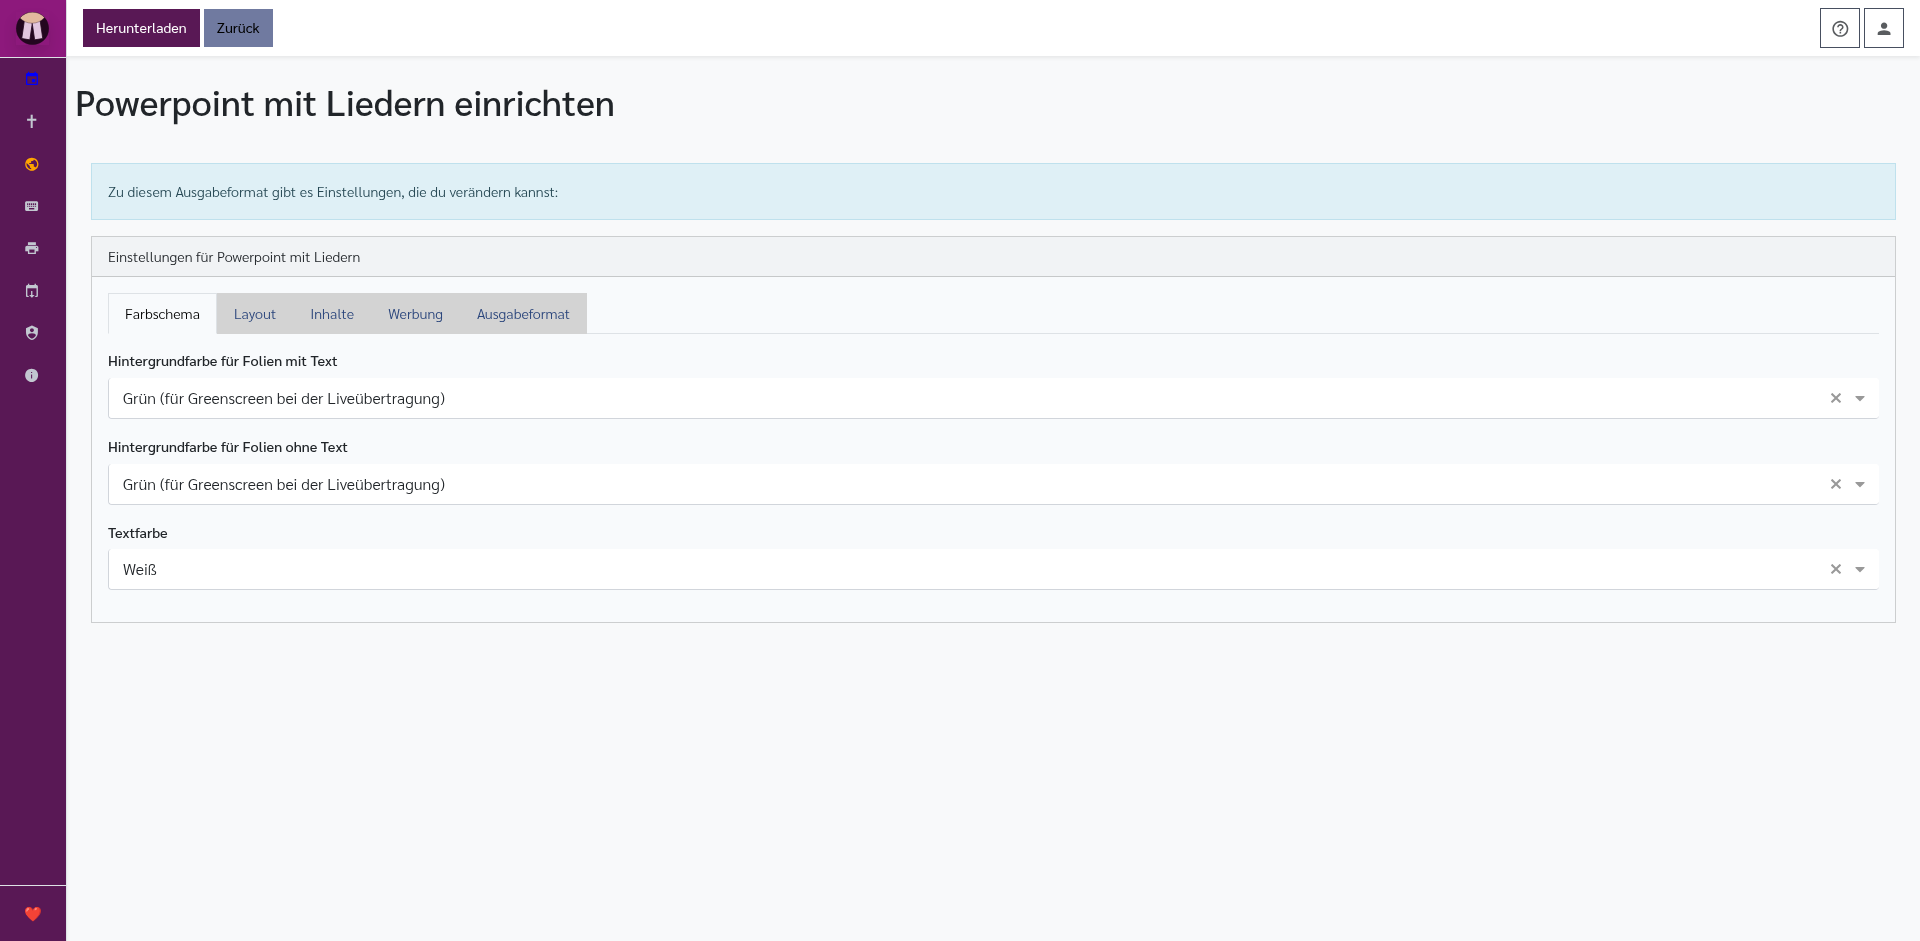Select the cross icon in sidebar
Screen dimensions: 1920x941
[32, 121]
